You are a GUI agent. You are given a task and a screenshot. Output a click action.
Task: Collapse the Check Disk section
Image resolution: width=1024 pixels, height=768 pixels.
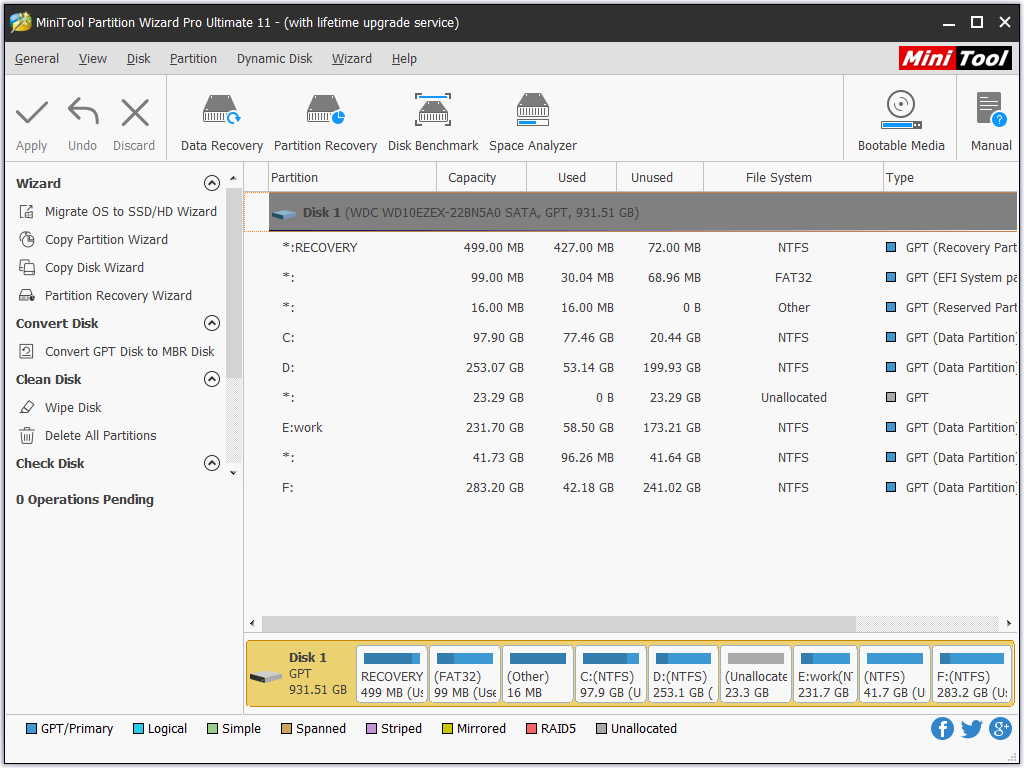click(212, 464)
